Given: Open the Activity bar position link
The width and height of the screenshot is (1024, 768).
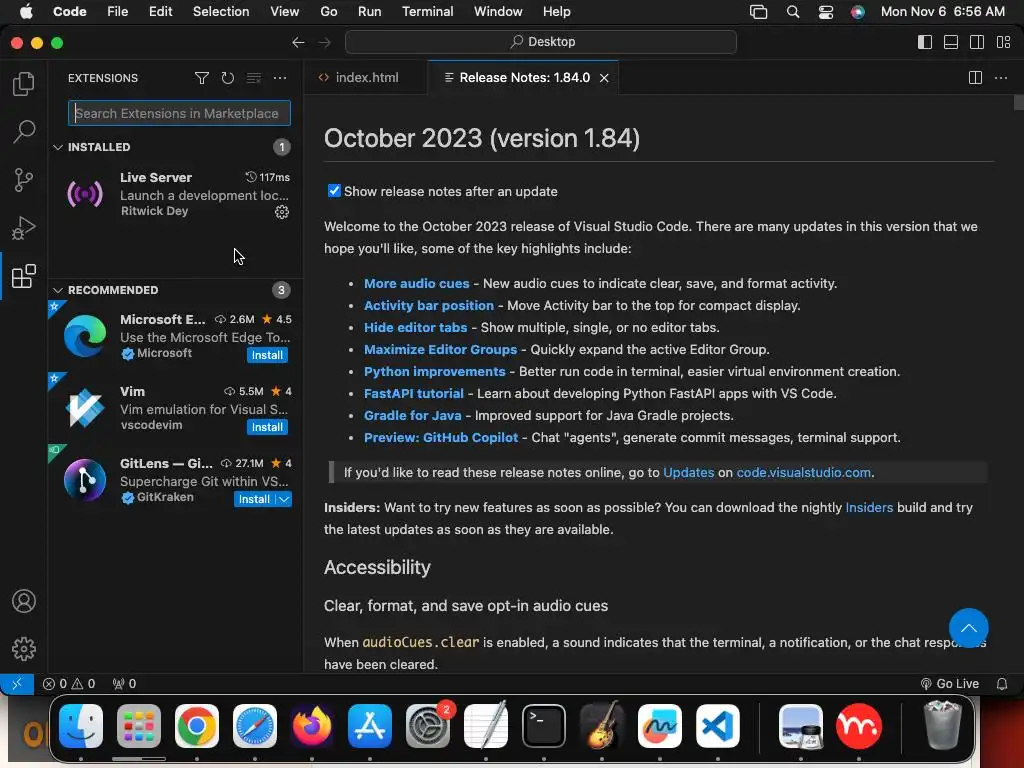Looking at the screenshot, I should point(428,306).
